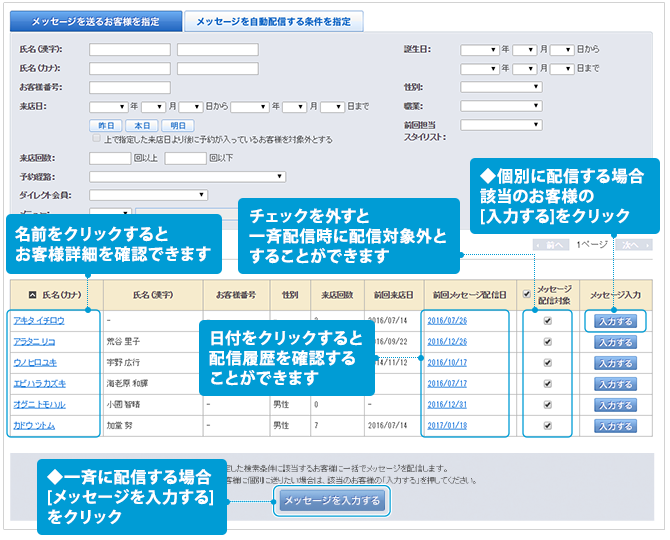670x540 pixels.
Task: Select the メッセージを送るお客様を指定 tab
Action: point(96,21)
